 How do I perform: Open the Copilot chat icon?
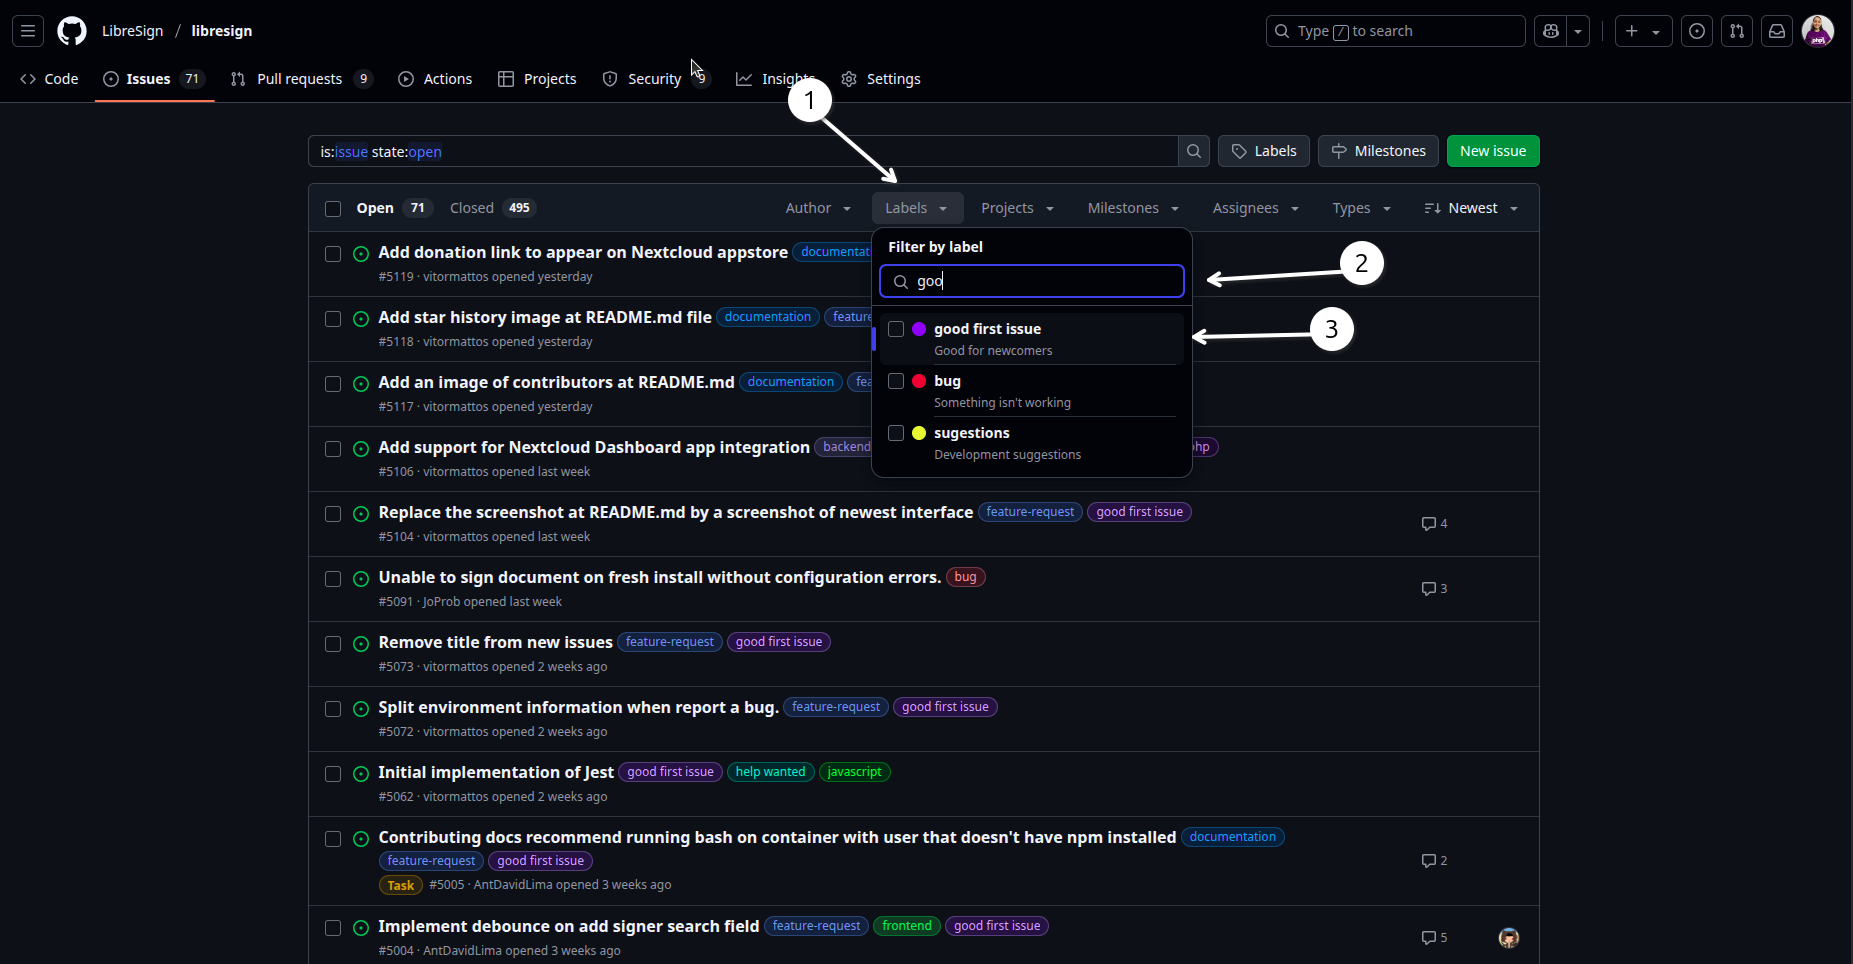(x=1551, y=31)
